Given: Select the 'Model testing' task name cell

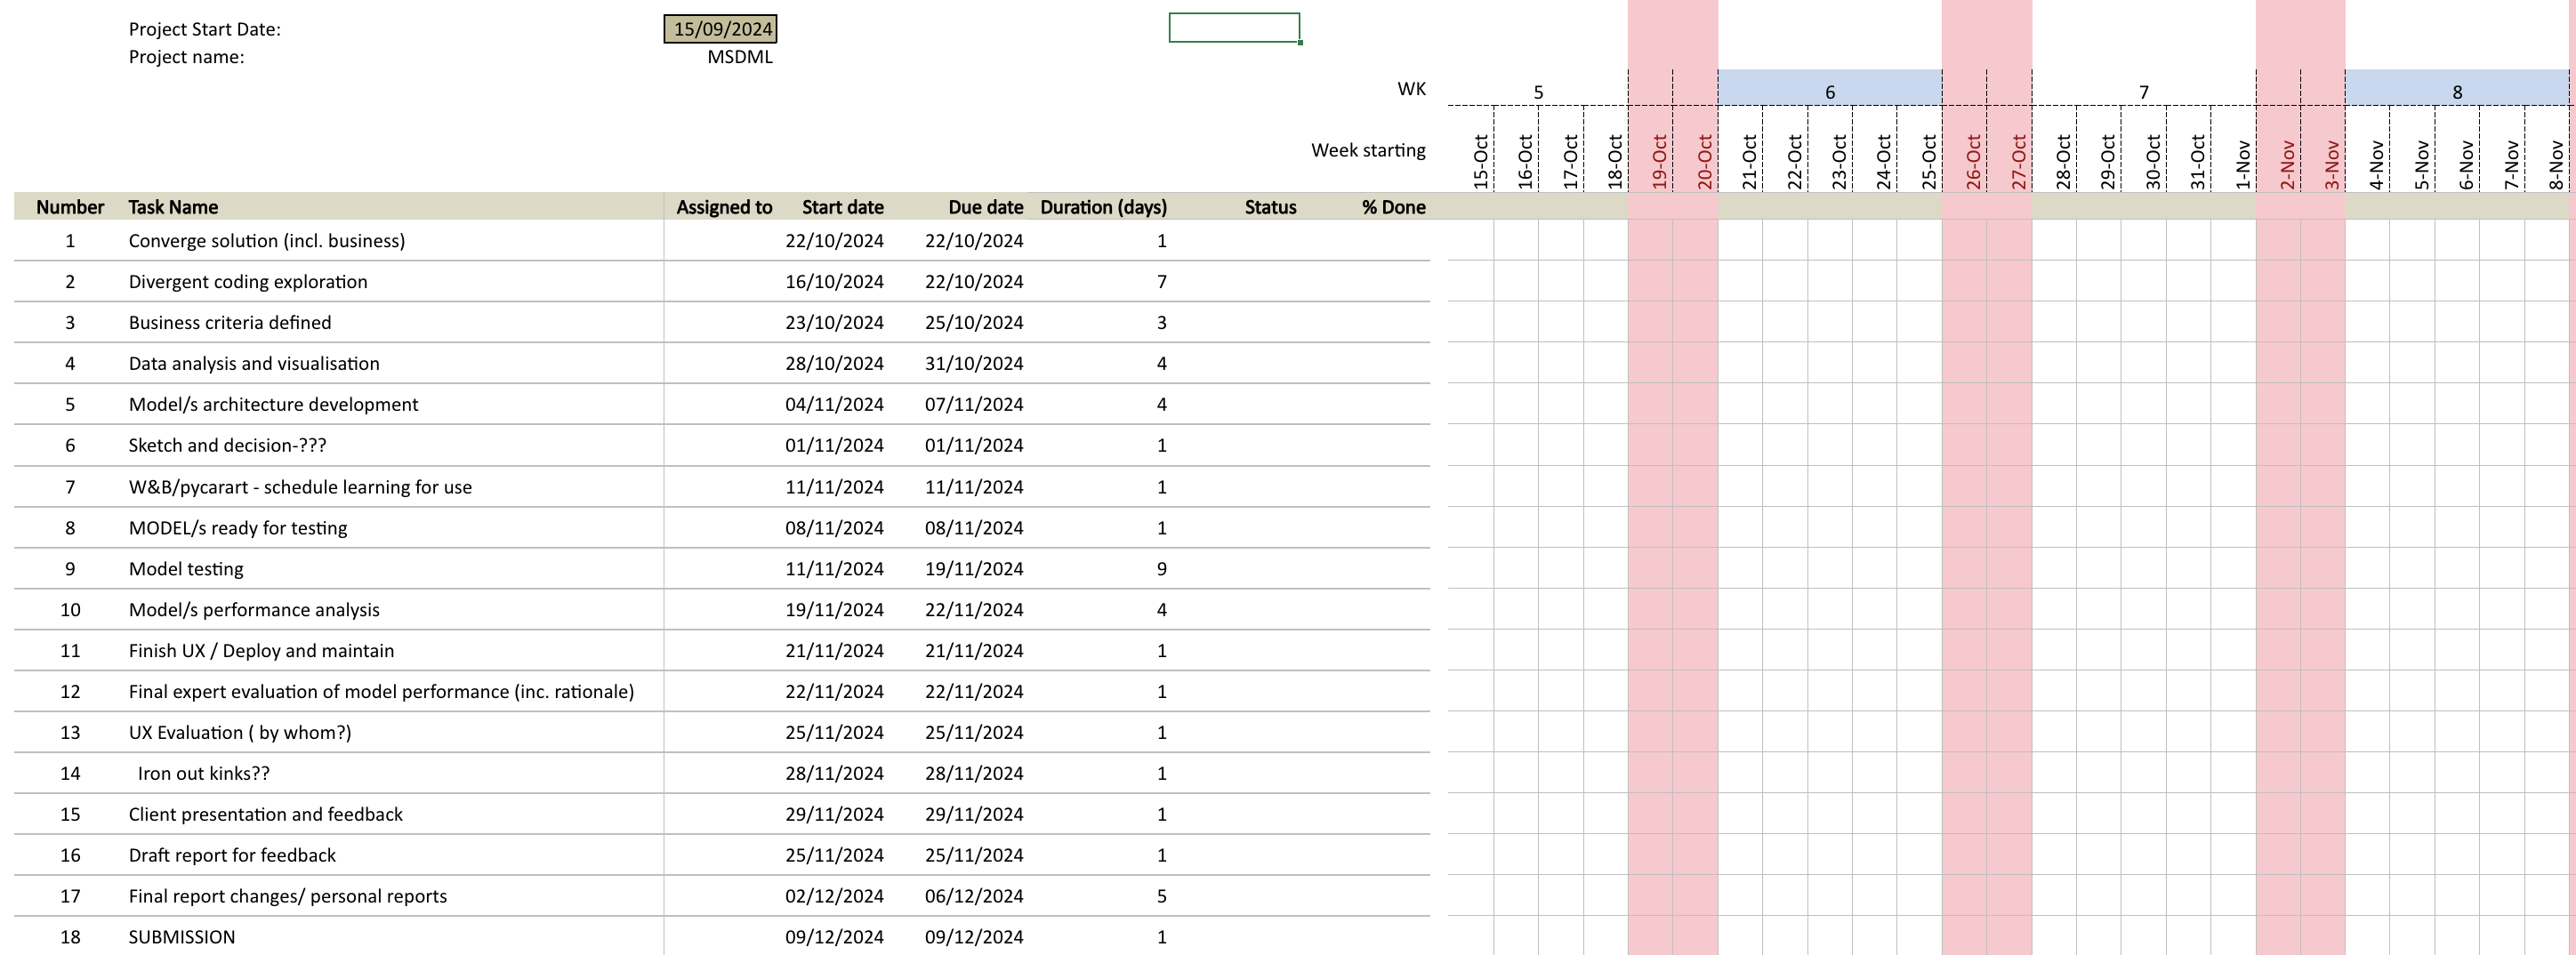Looking at the screenshot, I should 186,569.
